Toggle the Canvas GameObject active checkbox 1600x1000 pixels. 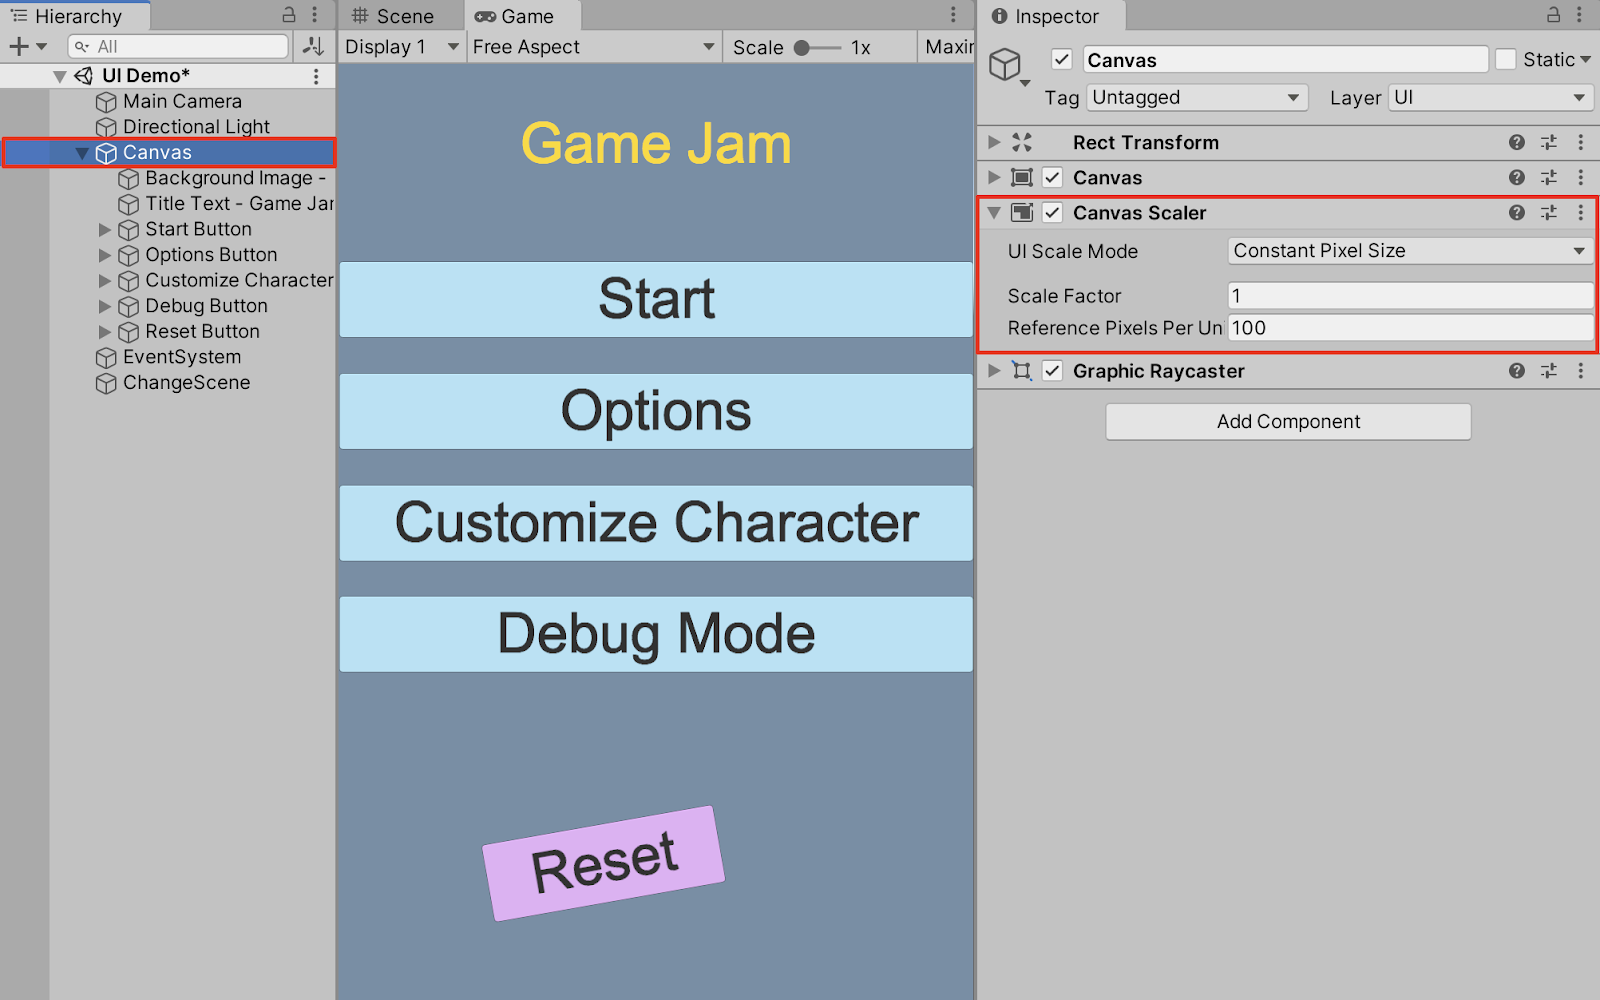coord(1062,60)
